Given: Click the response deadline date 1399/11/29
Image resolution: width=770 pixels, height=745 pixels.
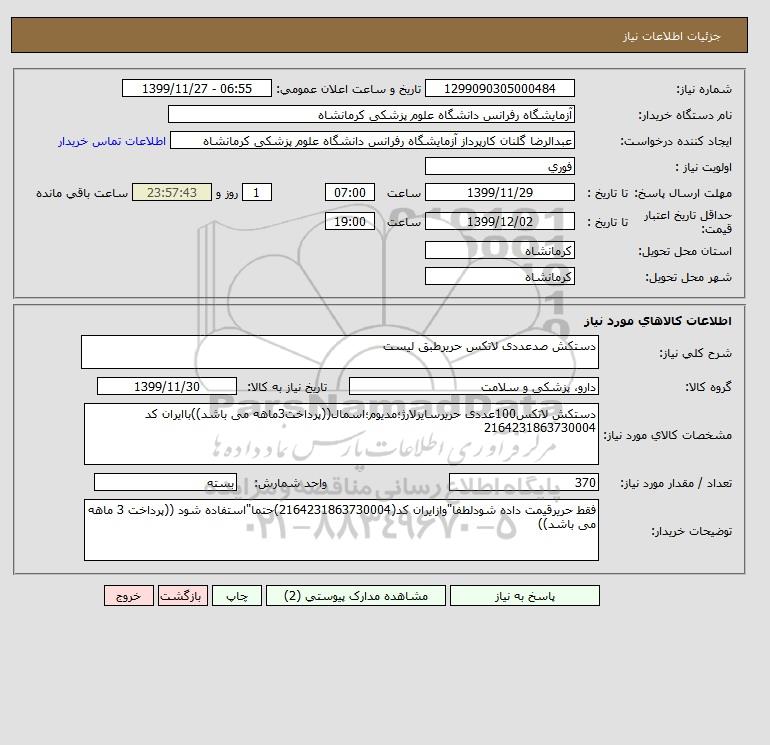Looking at the screenshot, I should [x=500, y=193].
